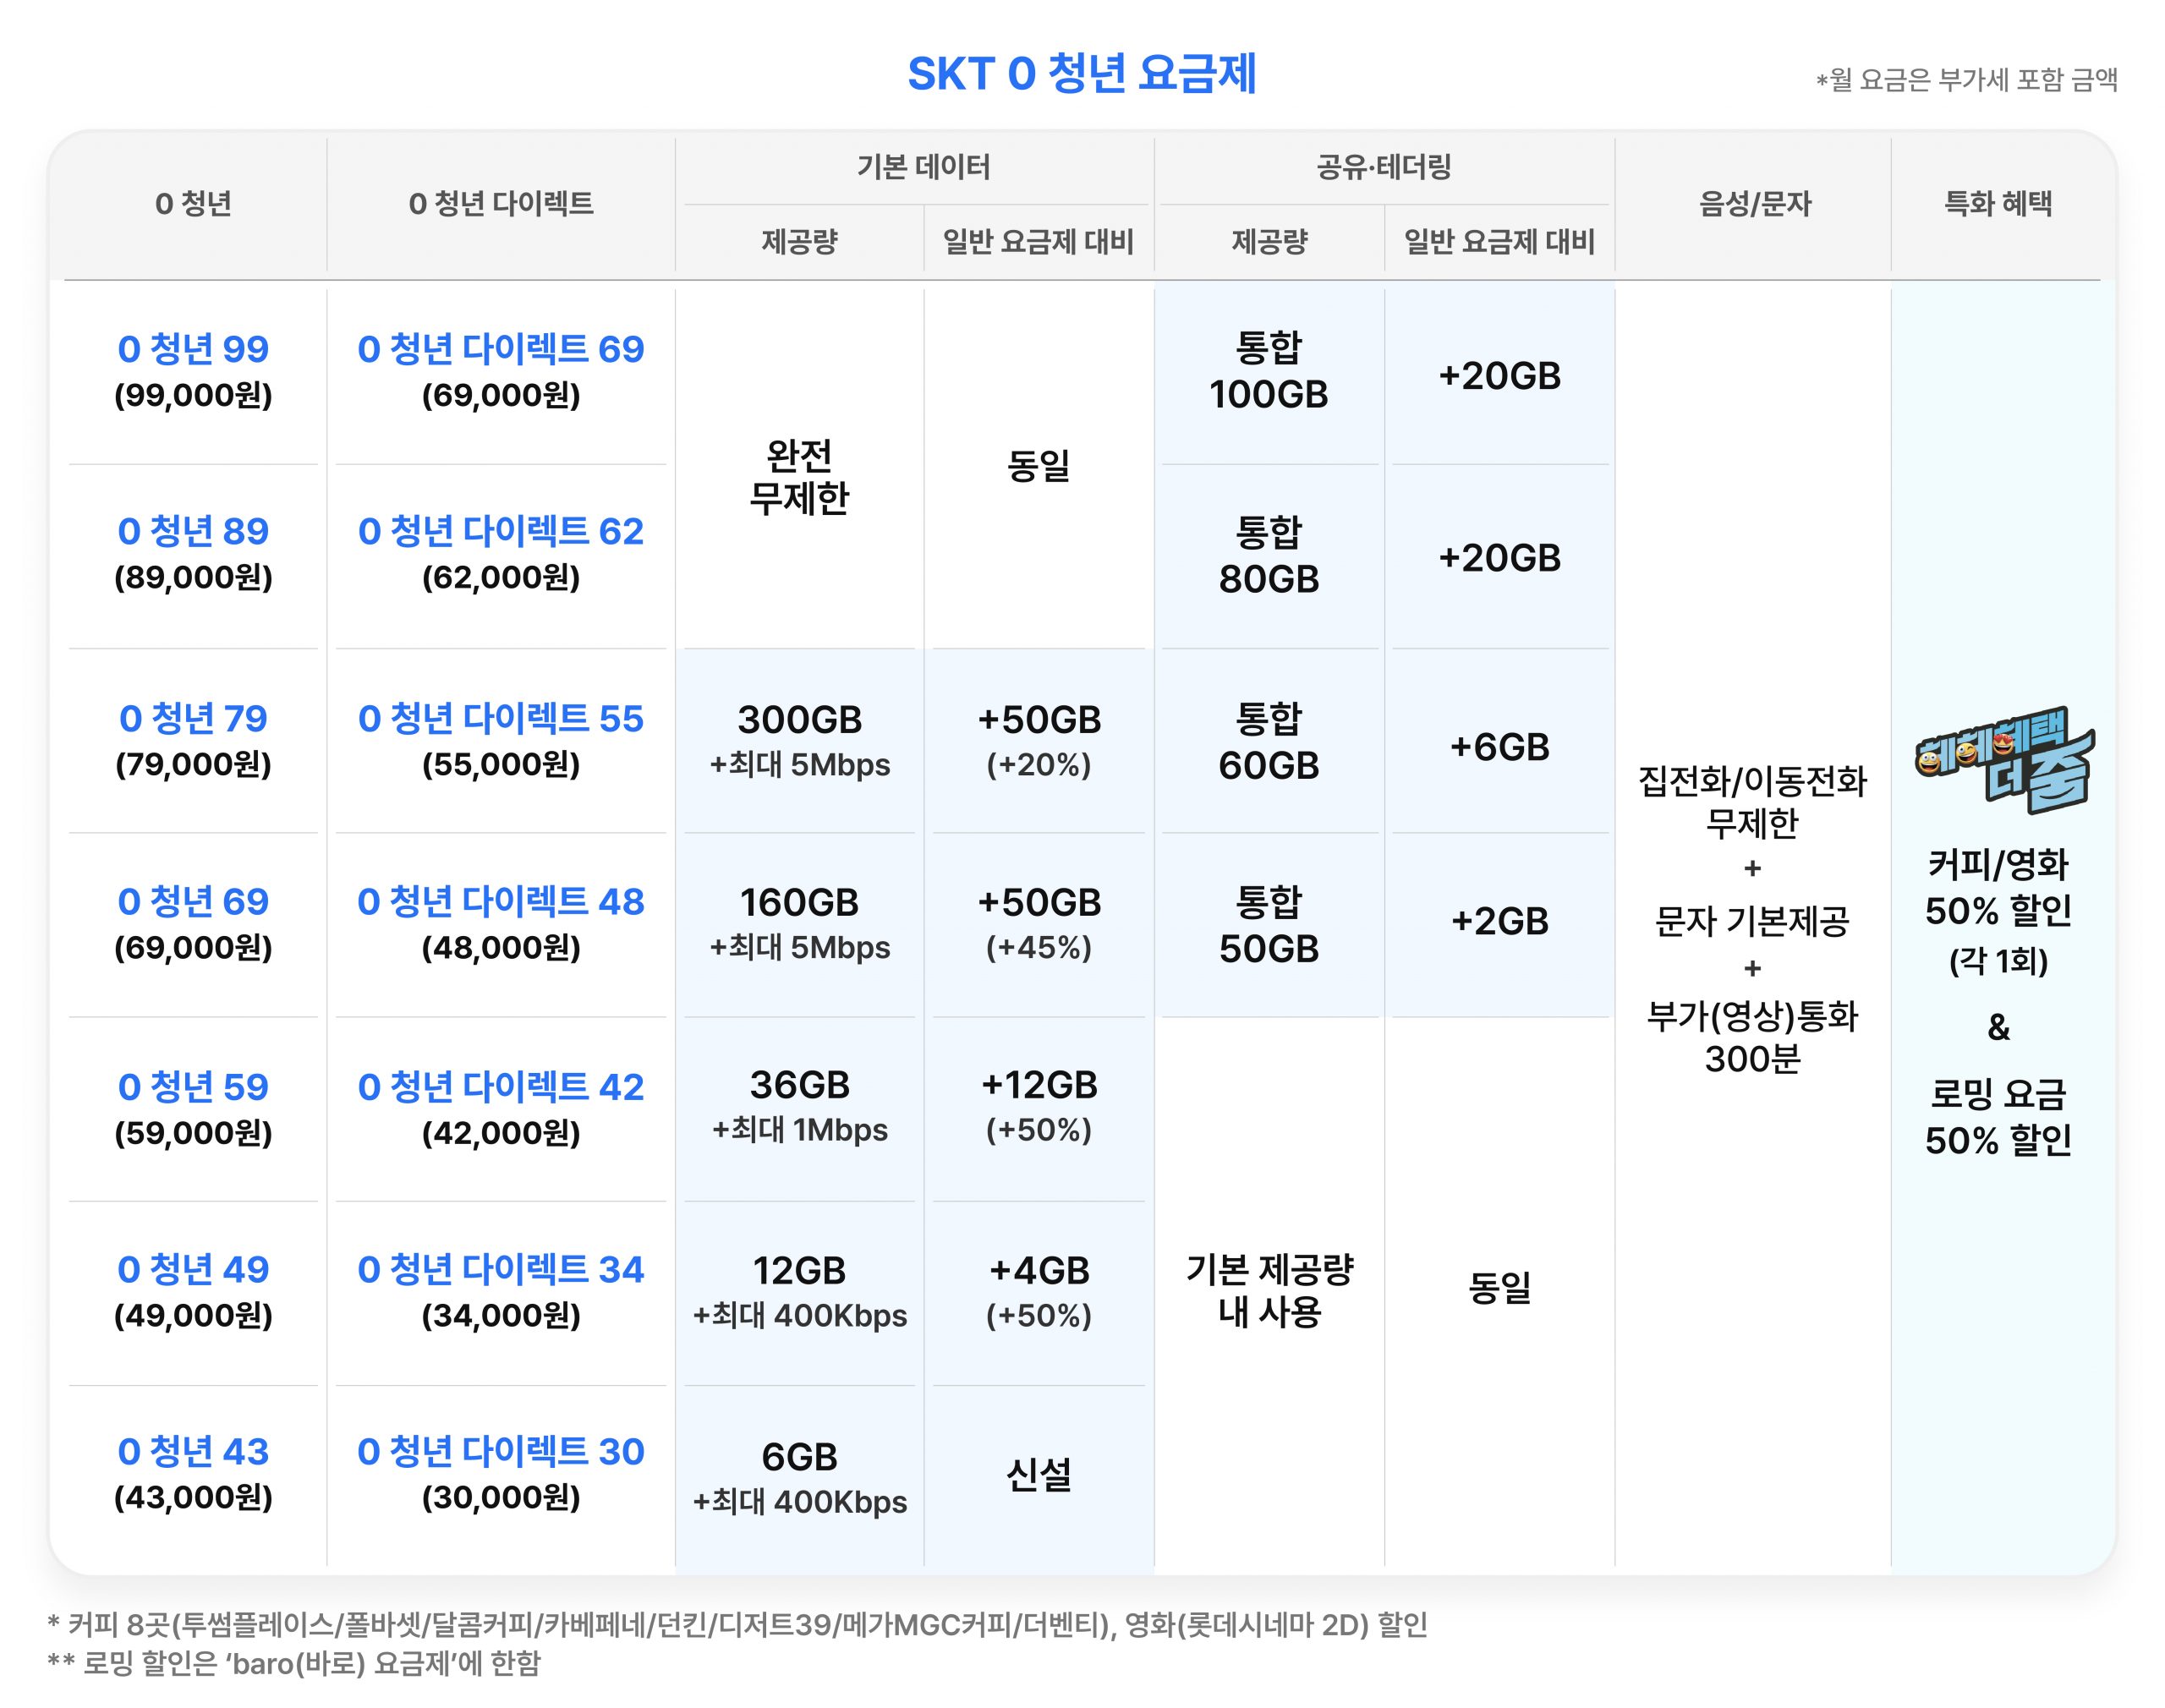Select the 0 청년 다이렉트 69 plan

[x=500, y=349]
